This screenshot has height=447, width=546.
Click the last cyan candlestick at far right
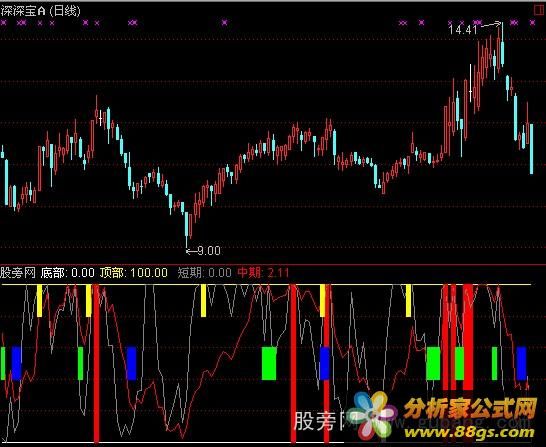click(x=531, y=149)
